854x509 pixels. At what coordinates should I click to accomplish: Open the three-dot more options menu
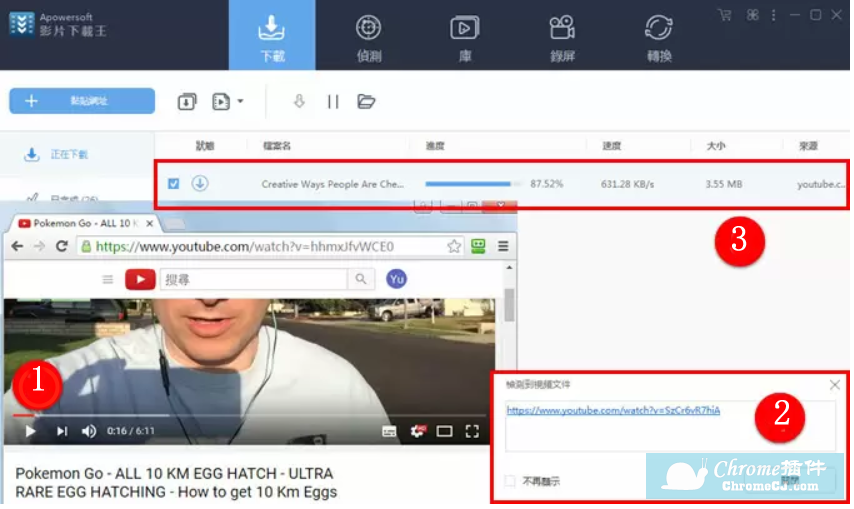pyautogui.click(x=773, y=15)
